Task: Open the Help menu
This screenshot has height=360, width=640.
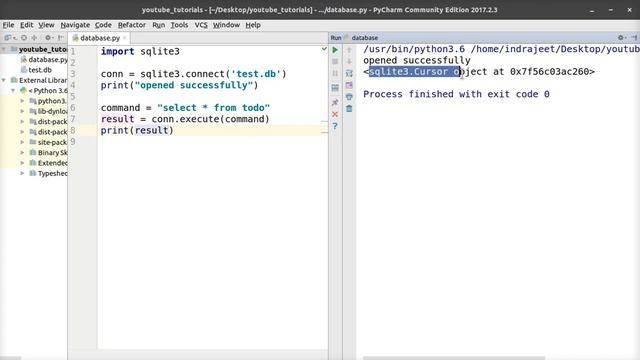Action: [253, 25]
